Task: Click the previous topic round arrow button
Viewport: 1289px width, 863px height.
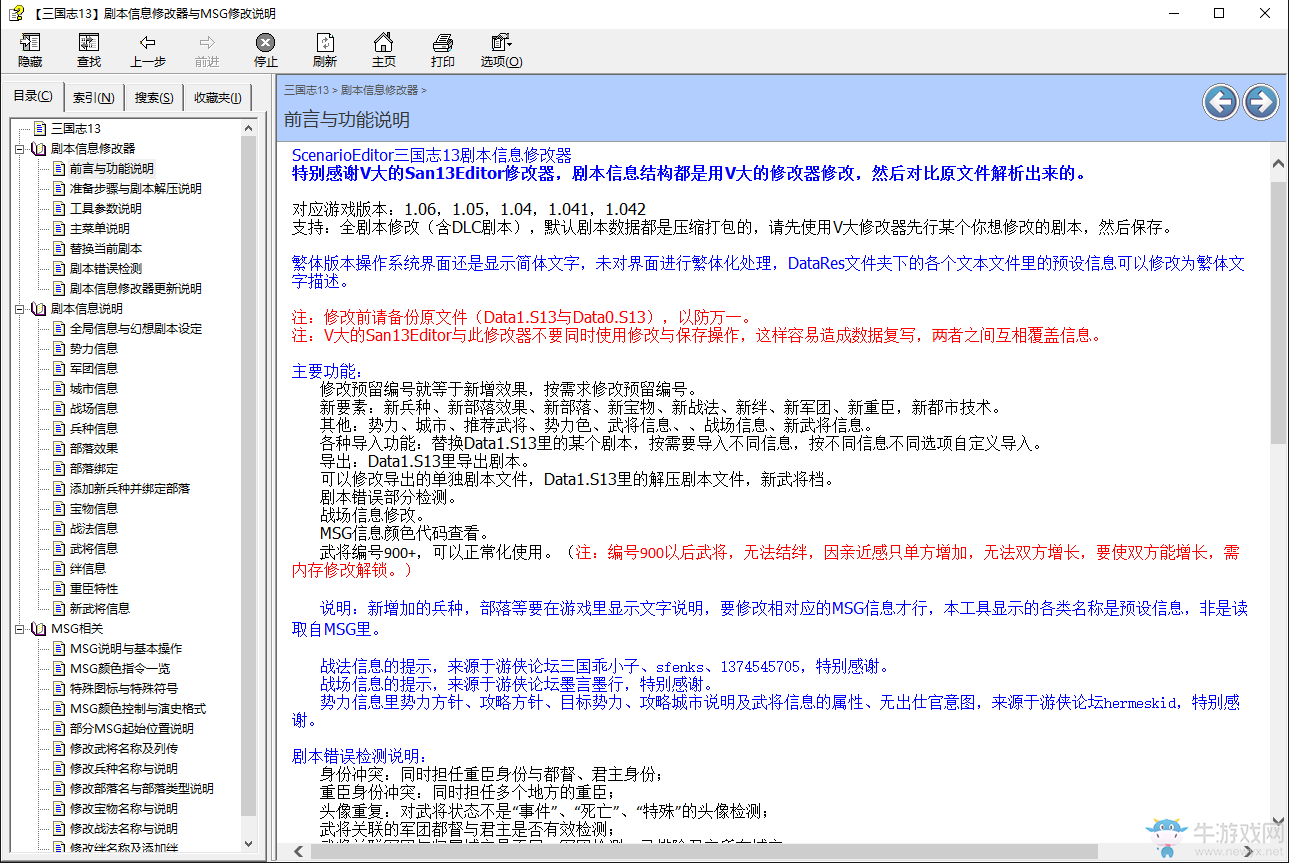Action: point(1221,102)
